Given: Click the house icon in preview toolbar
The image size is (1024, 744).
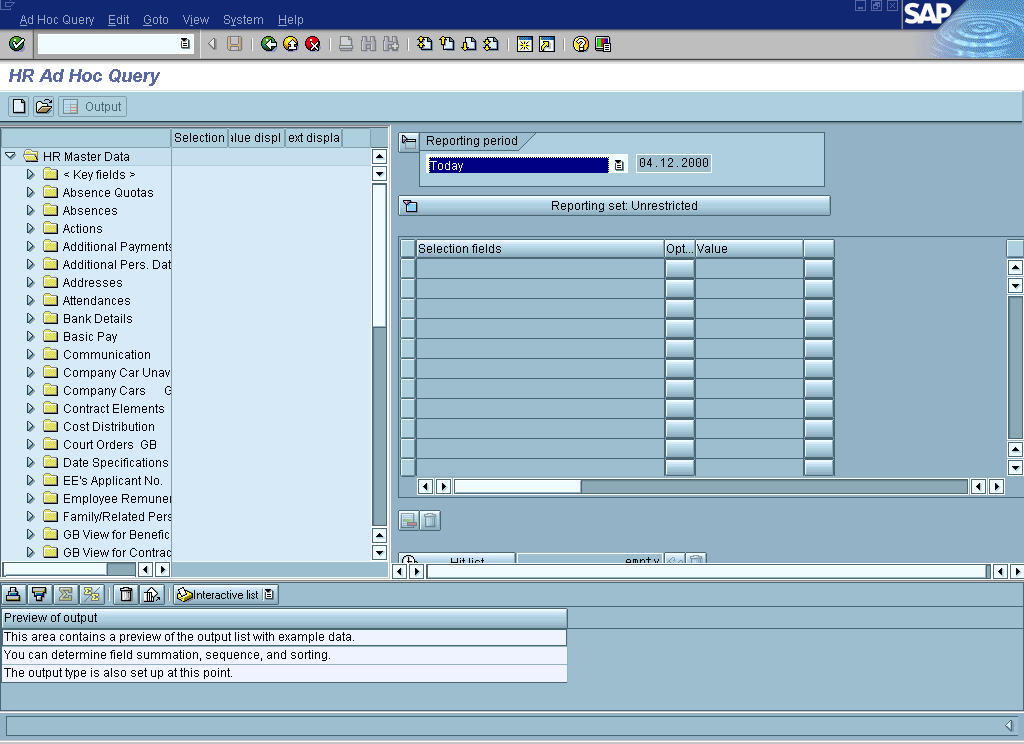Looking at the screenshot, I should click(152, 594).
